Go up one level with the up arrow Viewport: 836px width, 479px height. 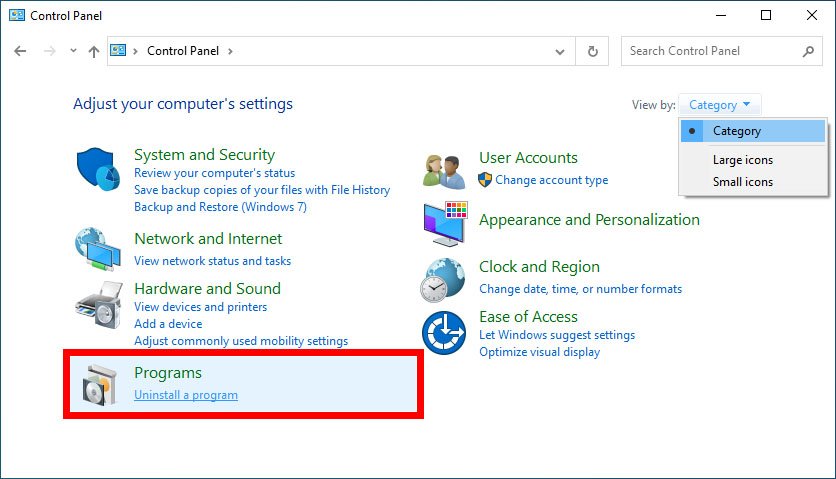coord(94,51)
